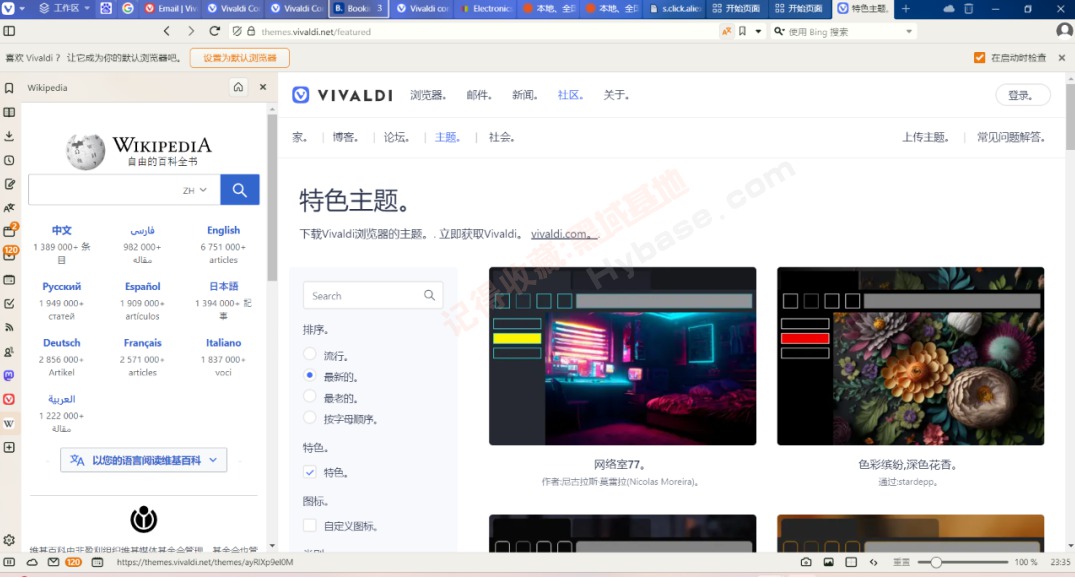Screen dimensions: 1075x578
Task: Open the History panel clock icon
Action: (x=9, y=160)
